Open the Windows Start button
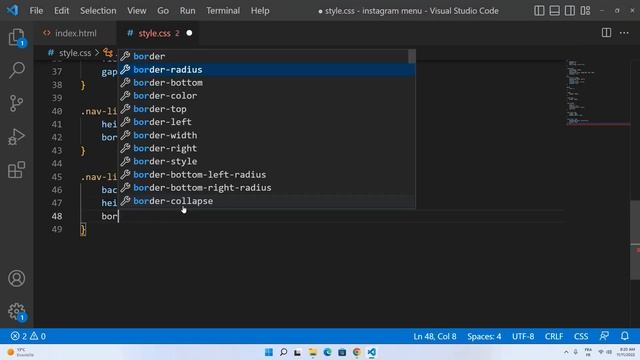This screenshot has height=360, width=640. click(269, 352)
